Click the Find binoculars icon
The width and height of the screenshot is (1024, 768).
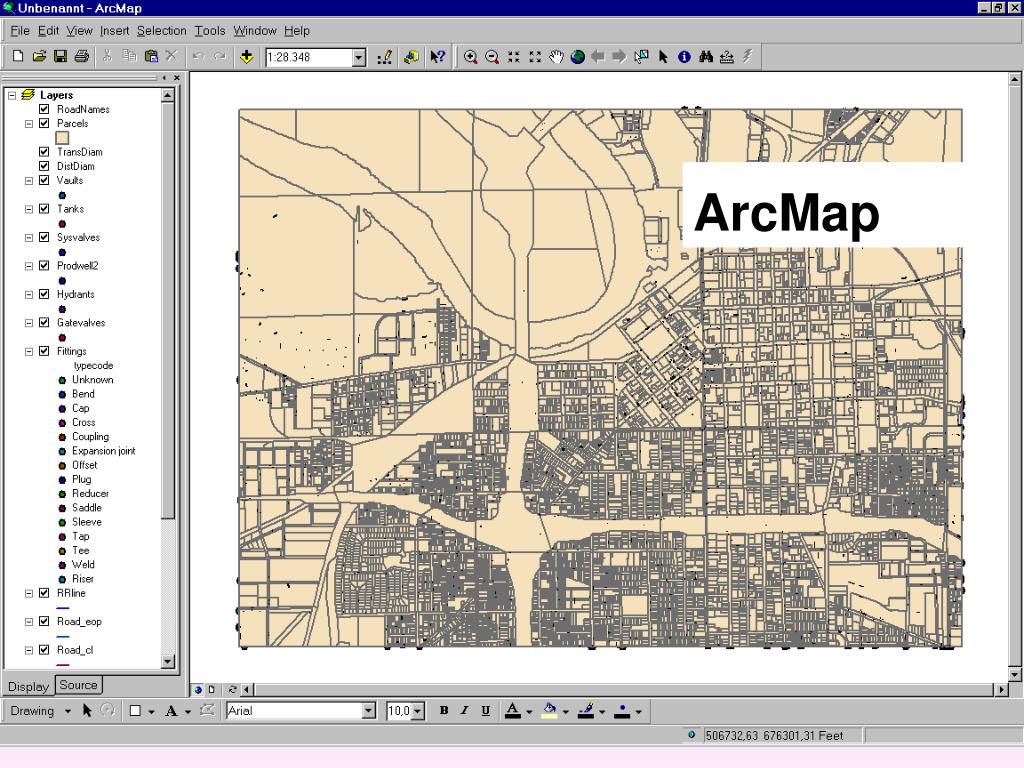pos(705,57)
